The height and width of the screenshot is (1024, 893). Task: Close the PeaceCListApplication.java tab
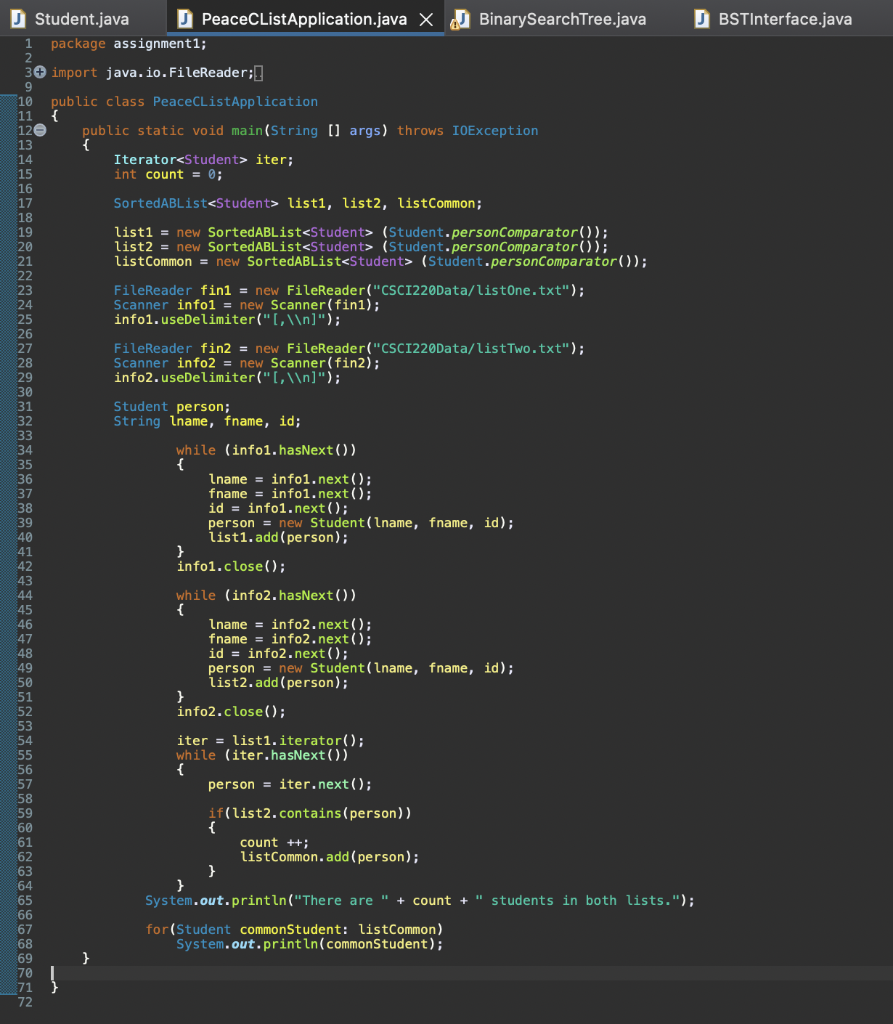(426, 17)
